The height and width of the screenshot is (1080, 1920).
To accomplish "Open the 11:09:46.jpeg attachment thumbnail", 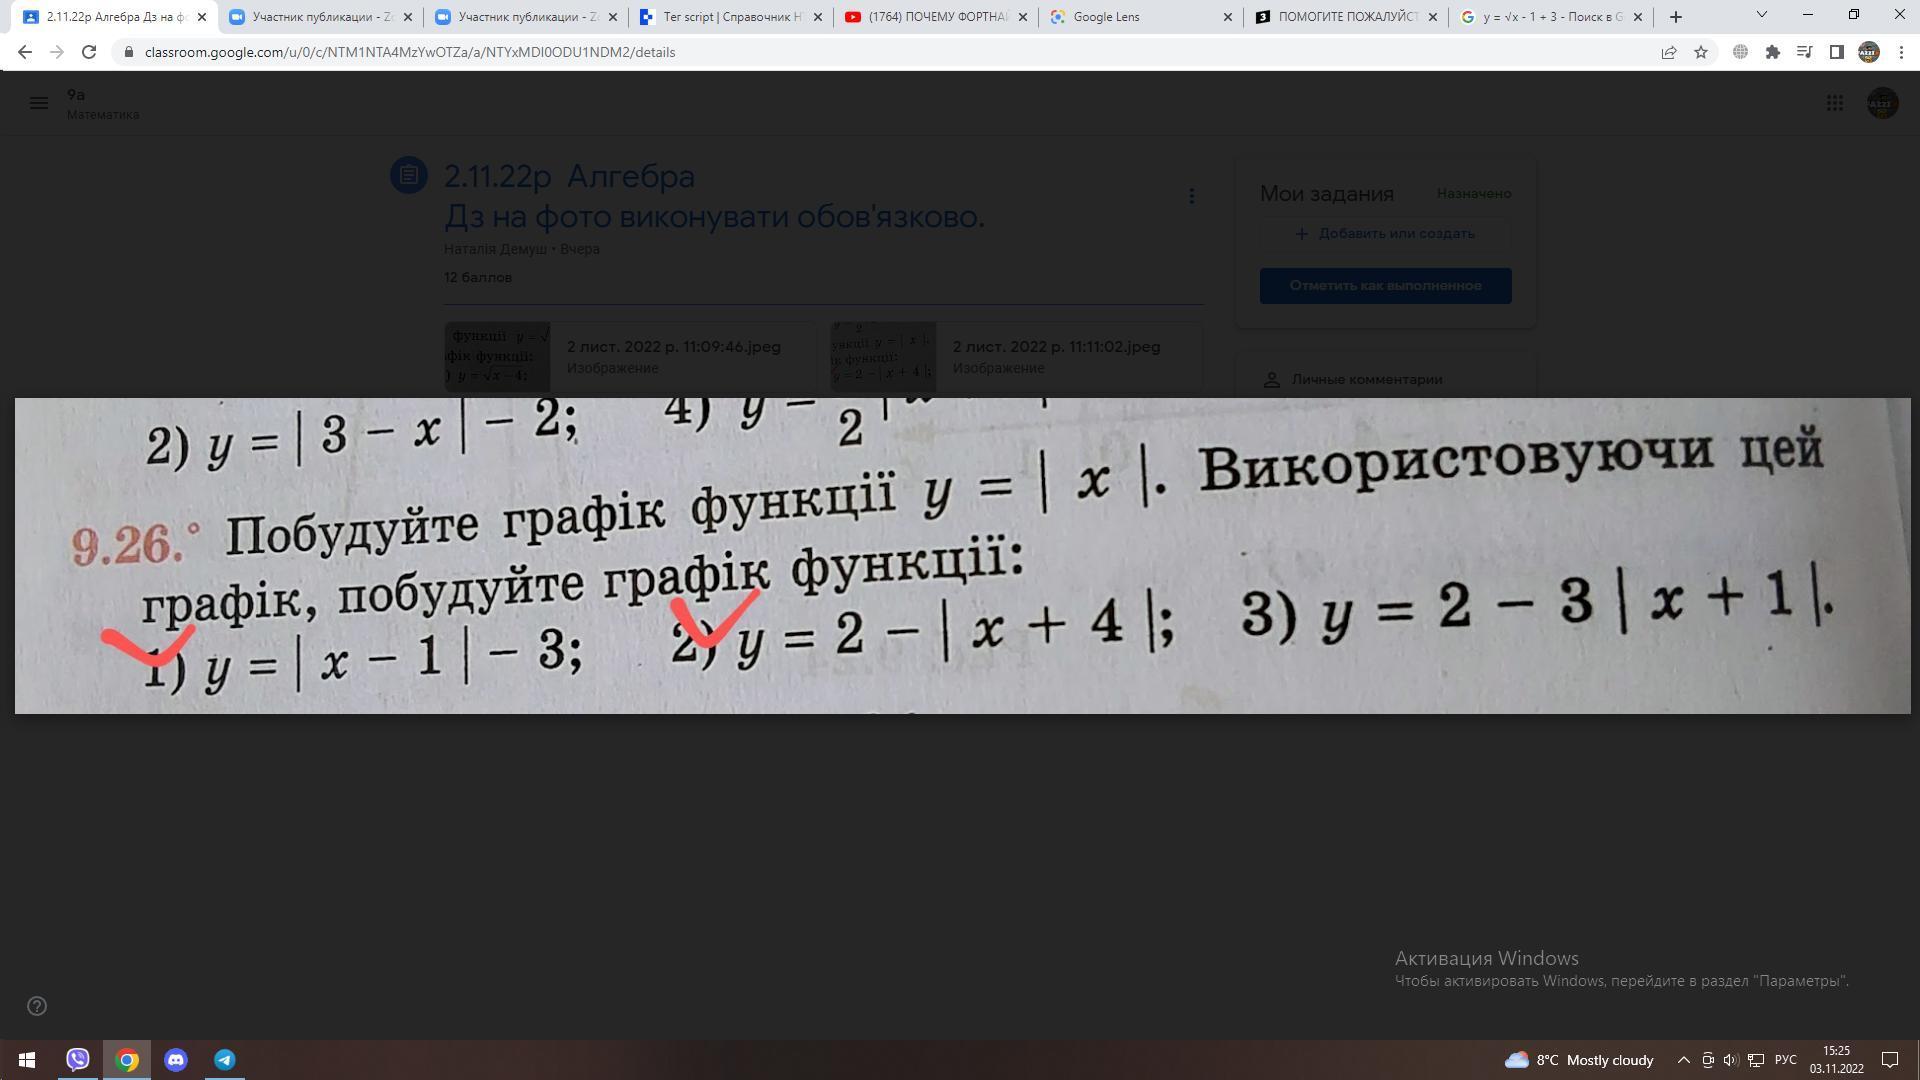I will pyautogui.click(x=497, y=357).
